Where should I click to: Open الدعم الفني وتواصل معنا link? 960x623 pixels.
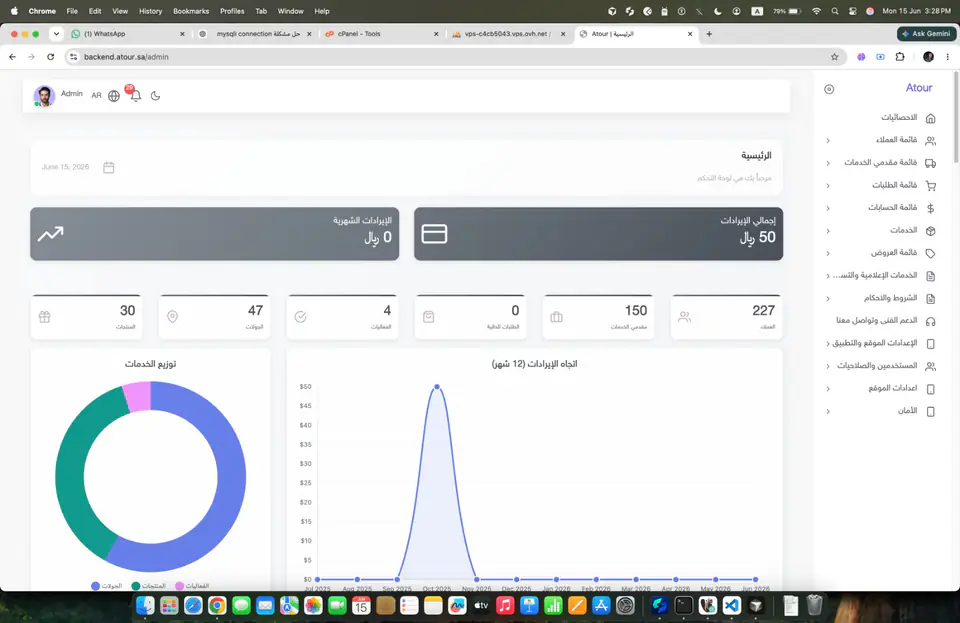pyautogui.click(x=885, y=321)
